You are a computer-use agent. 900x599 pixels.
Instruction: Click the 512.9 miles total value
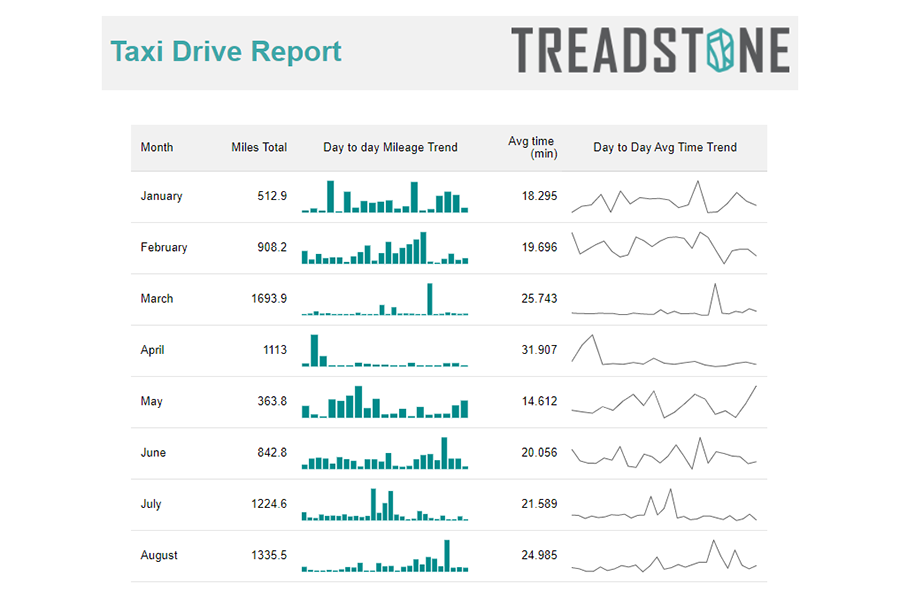pyautogui.click(x=272, y=196)
